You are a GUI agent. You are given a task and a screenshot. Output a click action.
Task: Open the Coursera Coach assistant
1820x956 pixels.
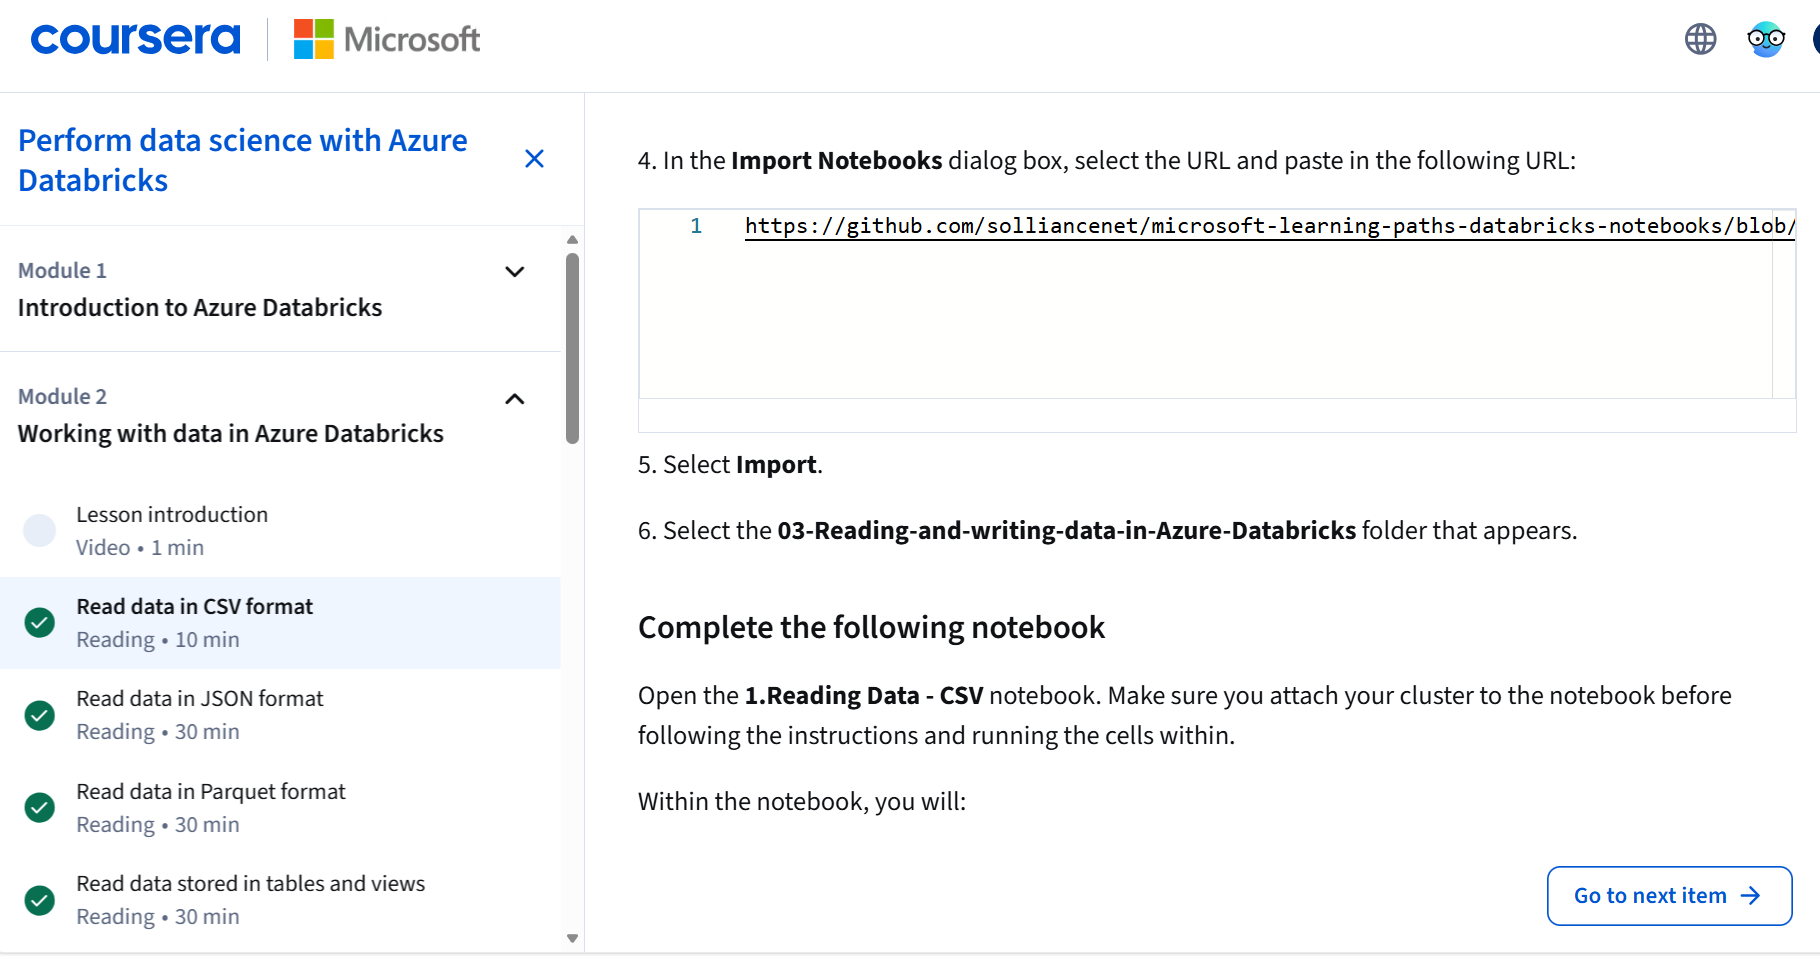point(1765,39)
